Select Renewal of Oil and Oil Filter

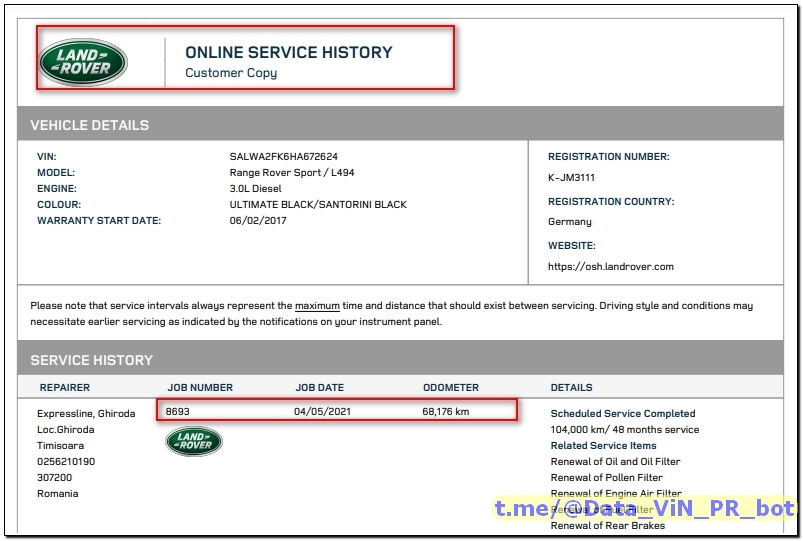616,461
